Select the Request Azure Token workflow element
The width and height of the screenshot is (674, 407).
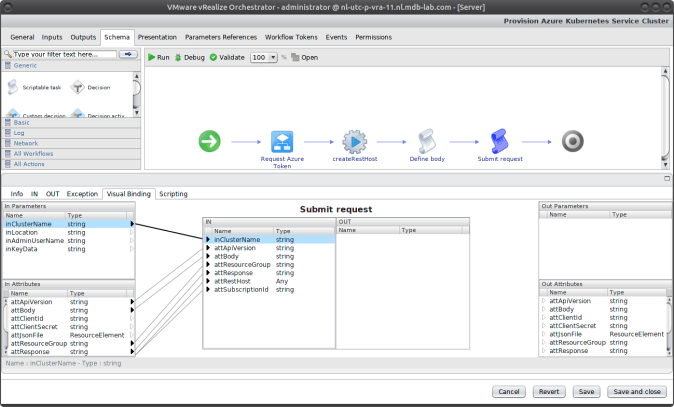tap(282, 141)
